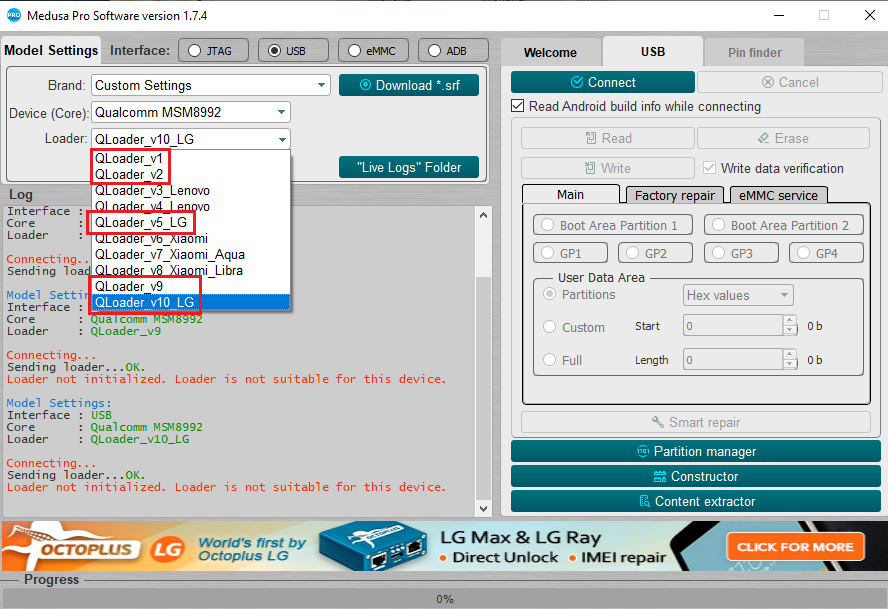Click the Model Settings tab

51,50
